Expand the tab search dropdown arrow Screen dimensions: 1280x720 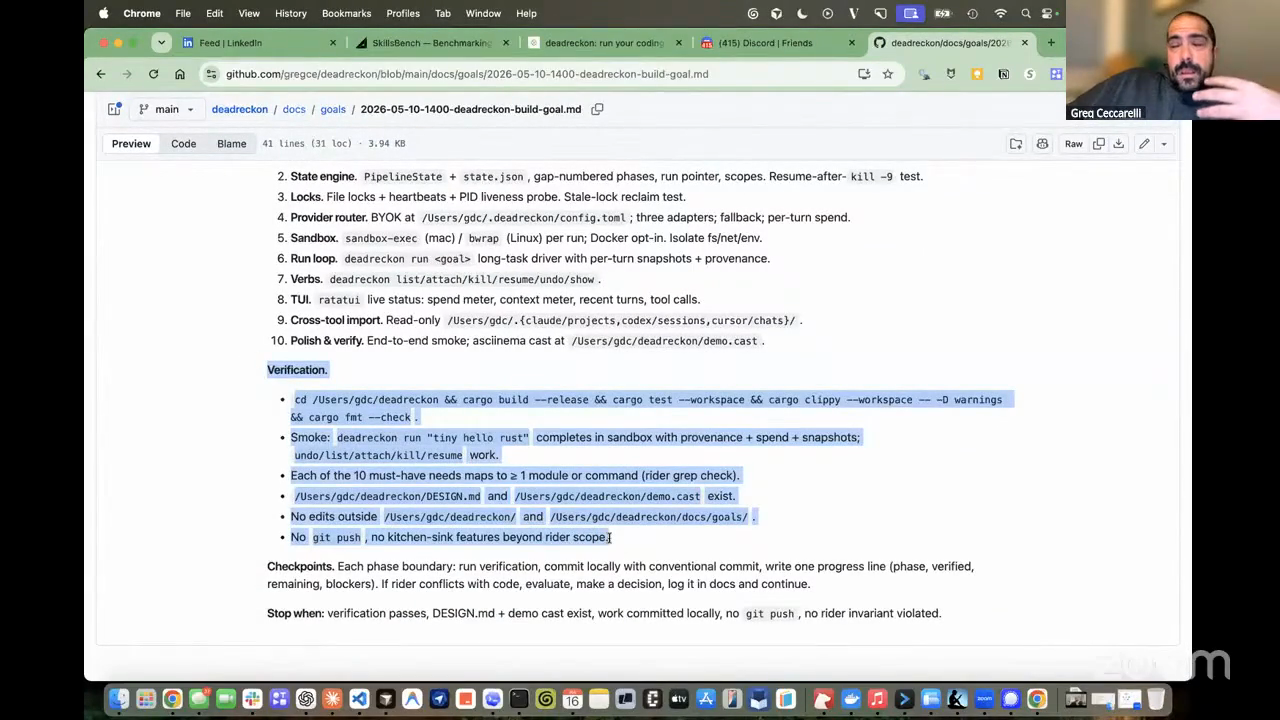[x=161, y=43]
